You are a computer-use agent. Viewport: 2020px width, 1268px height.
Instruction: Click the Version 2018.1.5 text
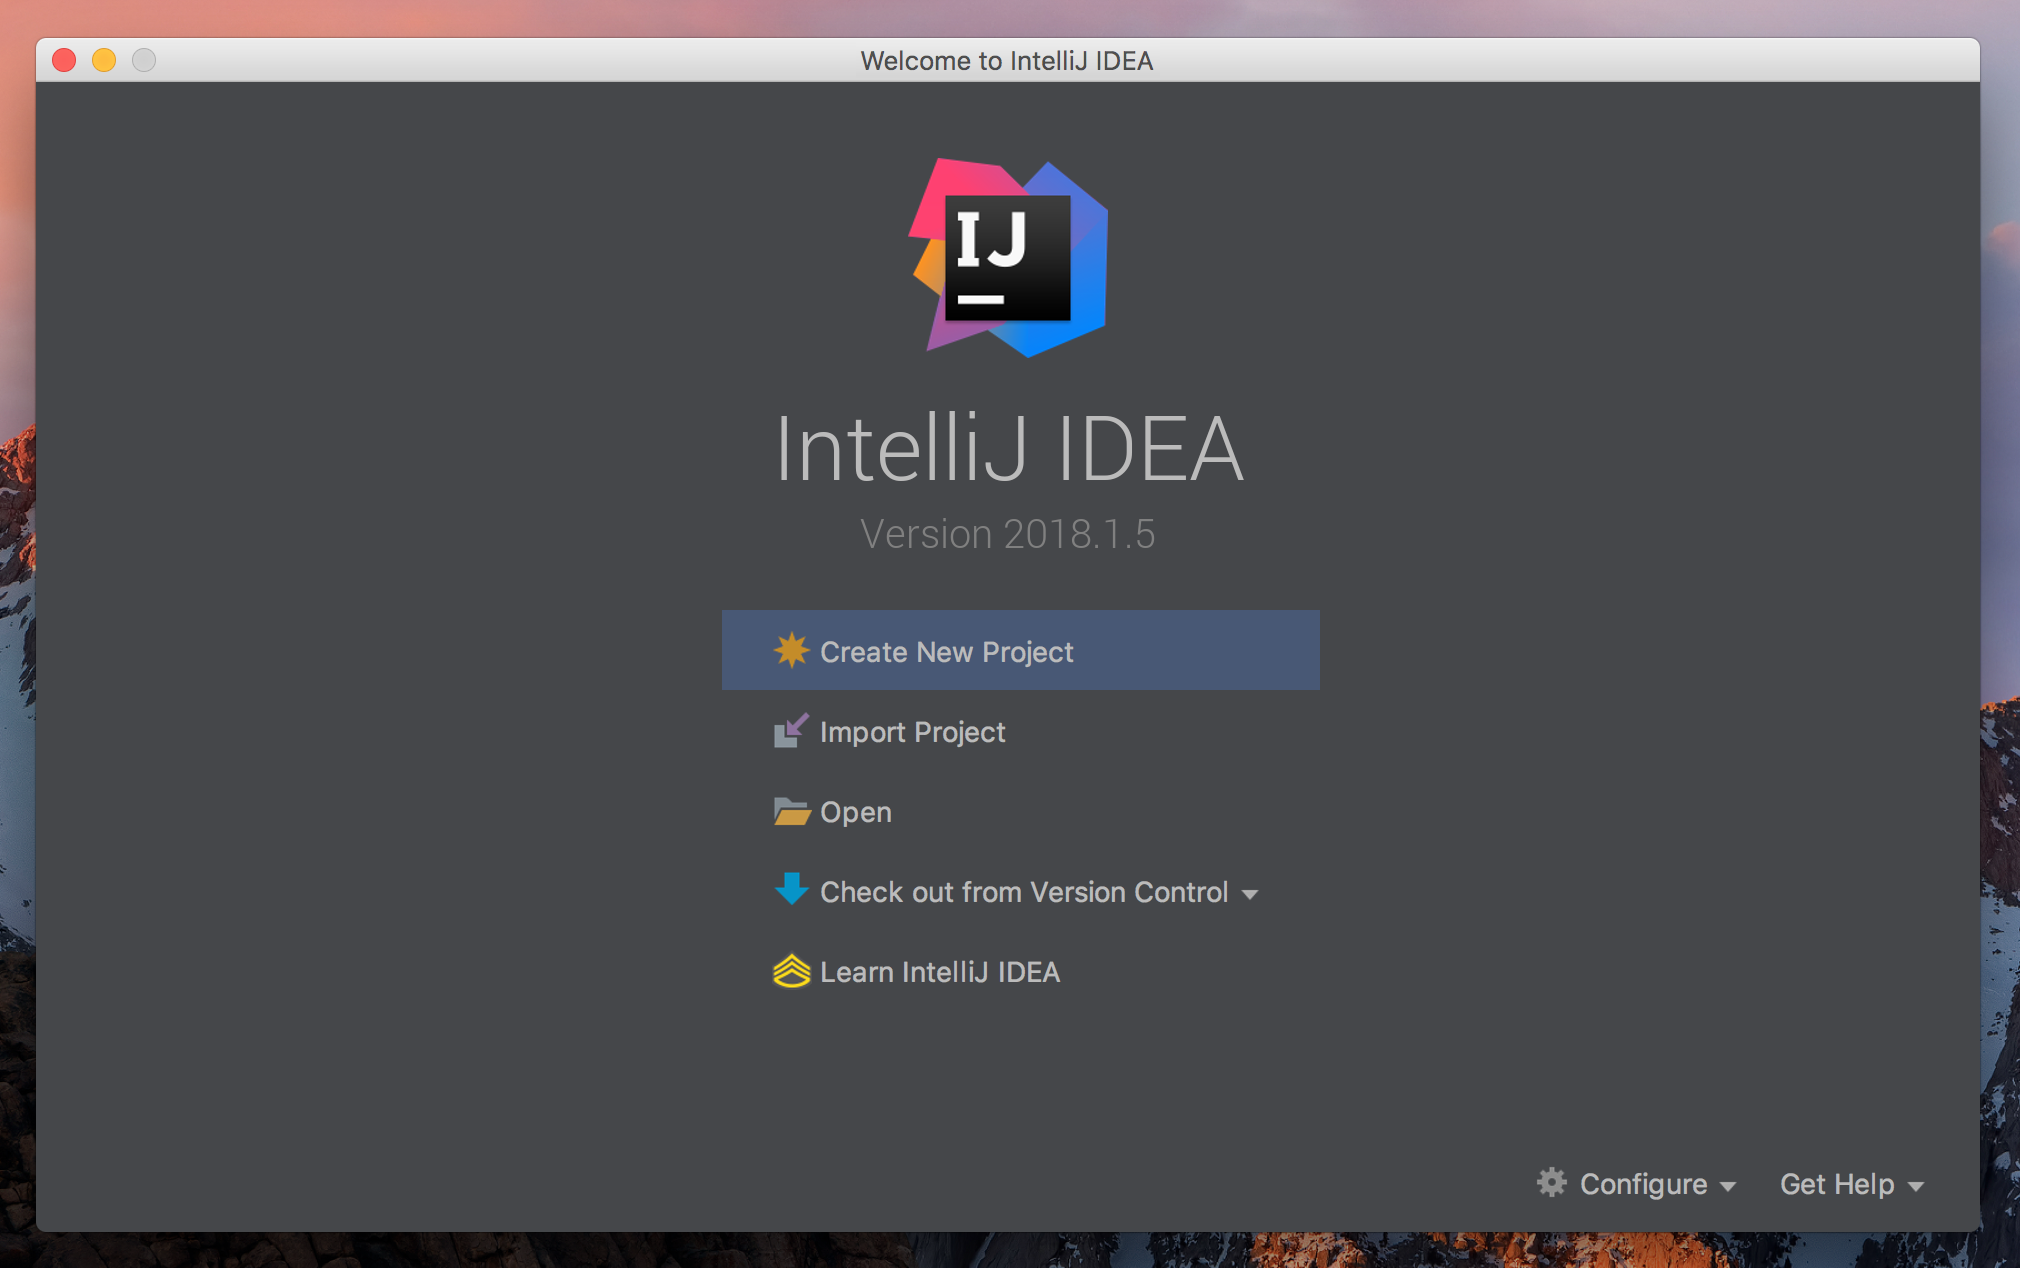(1008, 534)
